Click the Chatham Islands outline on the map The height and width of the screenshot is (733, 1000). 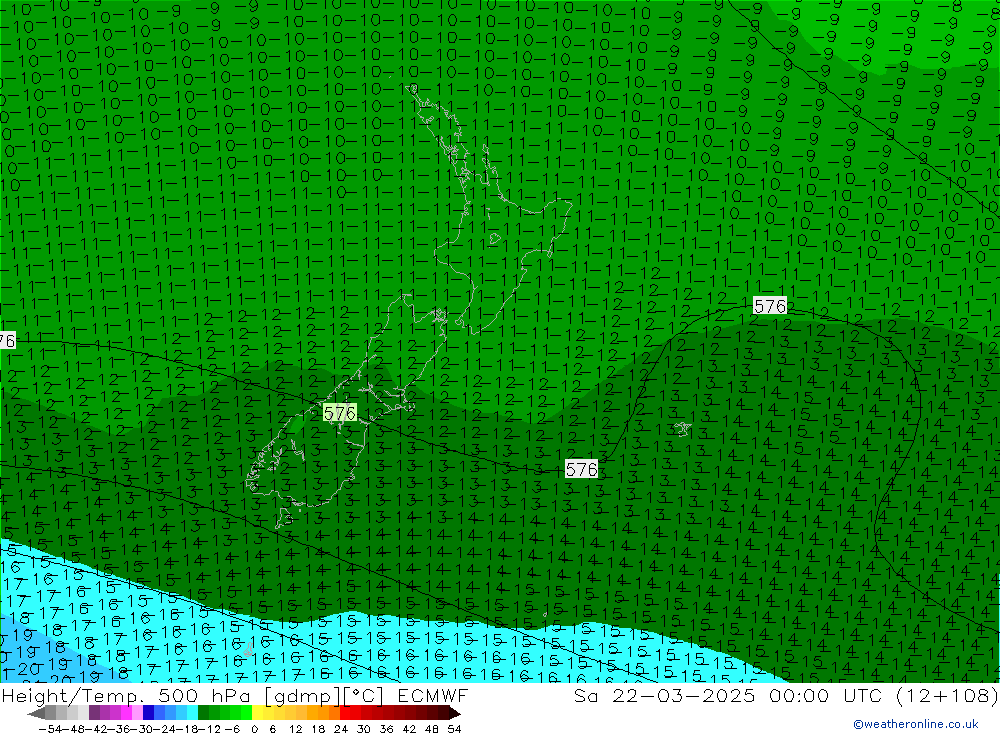(x=682, y=429)
